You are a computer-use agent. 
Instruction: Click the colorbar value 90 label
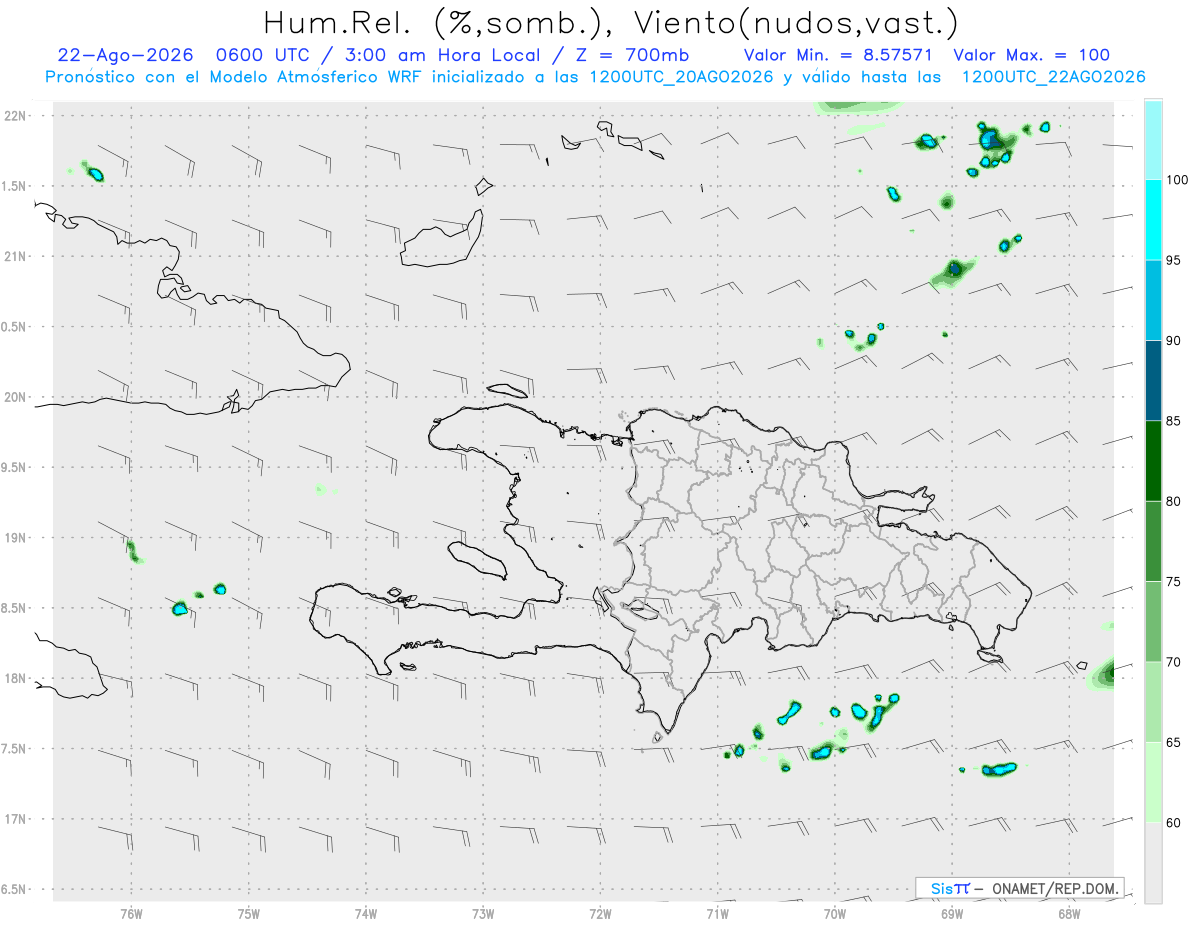click(x=1172, y=340)
